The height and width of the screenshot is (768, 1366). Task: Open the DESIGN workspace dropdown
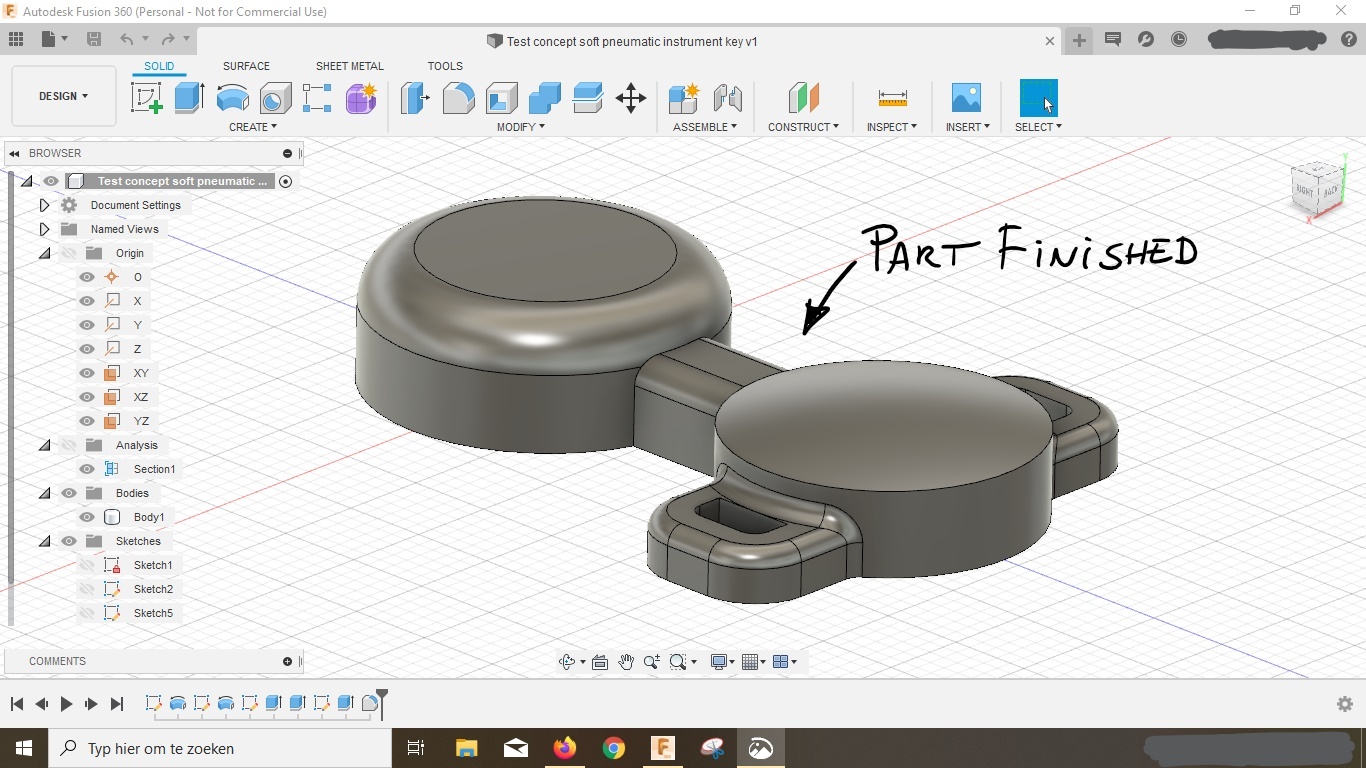point(64,96)
